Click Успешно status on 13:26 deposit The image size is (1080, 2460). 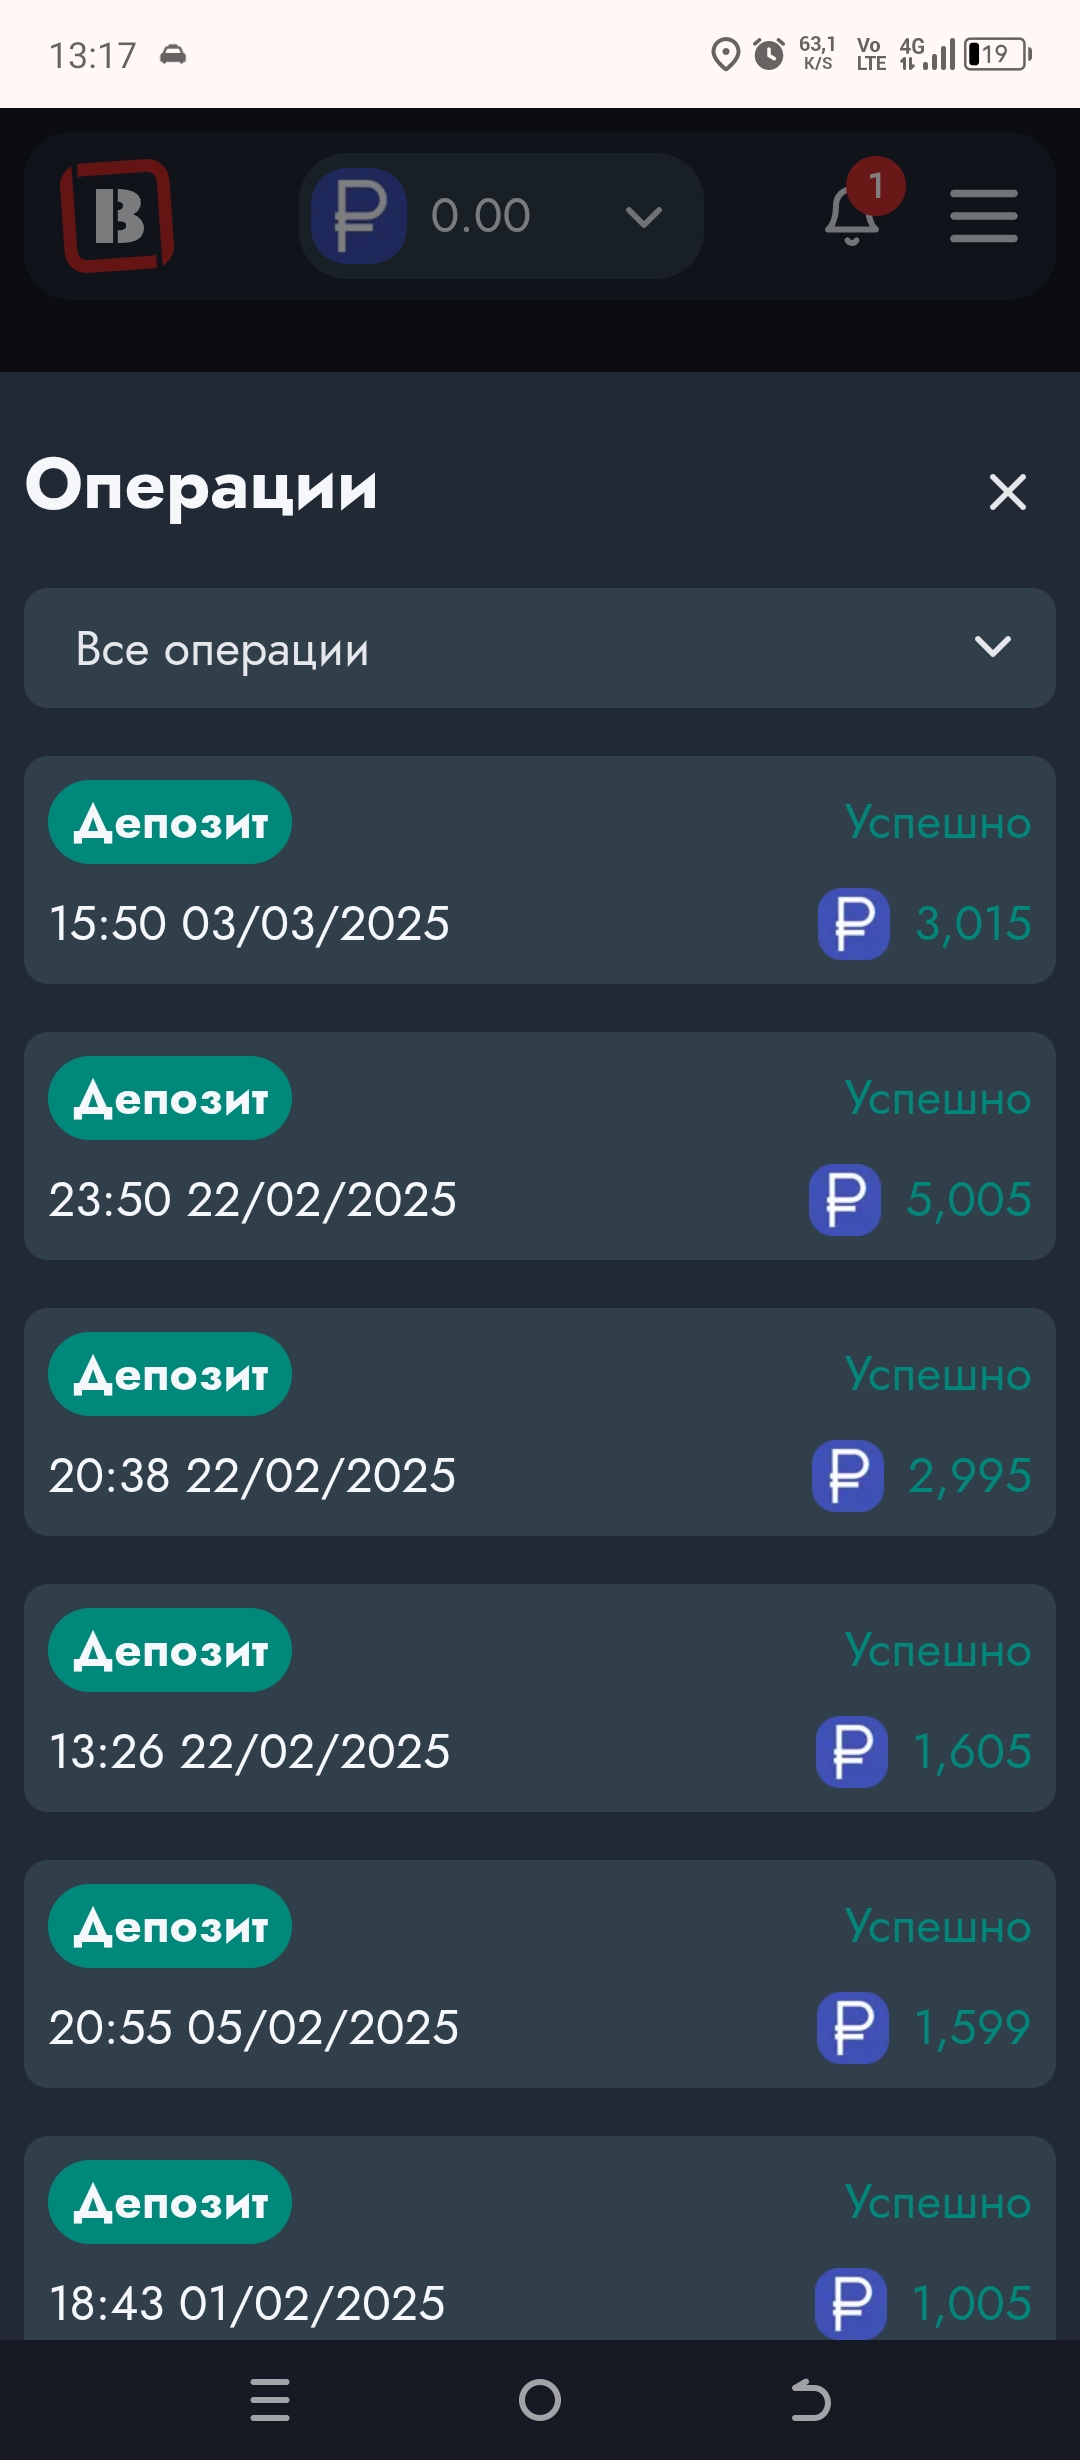[x=937, y=1651]
